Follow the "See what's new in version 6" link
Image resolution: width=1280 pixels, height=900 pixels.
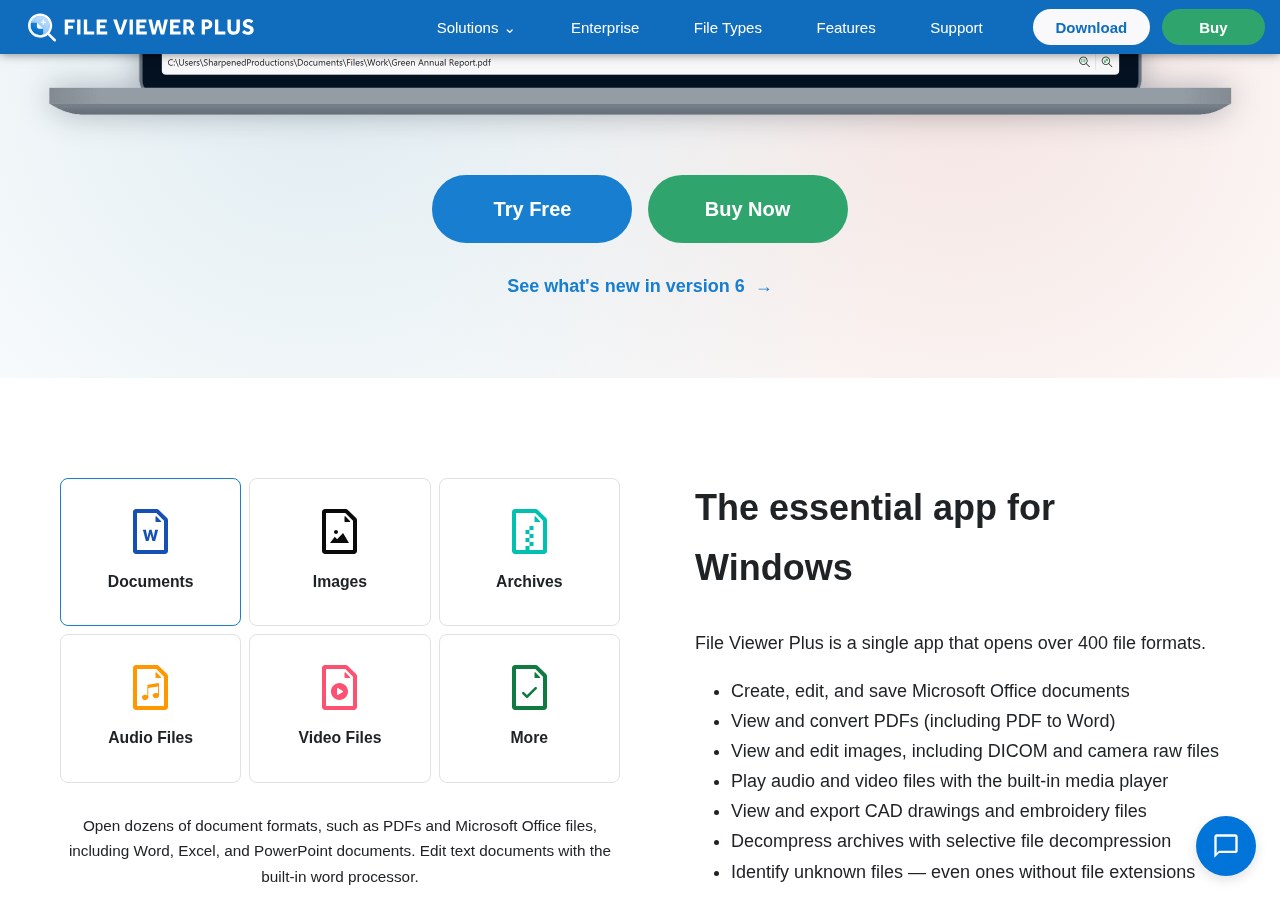click(x=640, y=287)
